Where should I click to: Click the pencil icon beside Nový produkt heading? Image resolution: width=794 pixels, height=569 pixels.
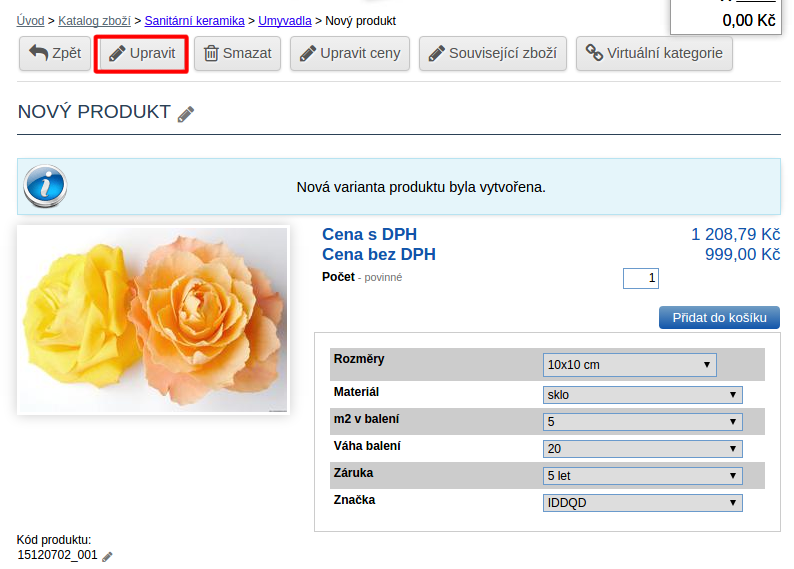(x=186, y=114)
